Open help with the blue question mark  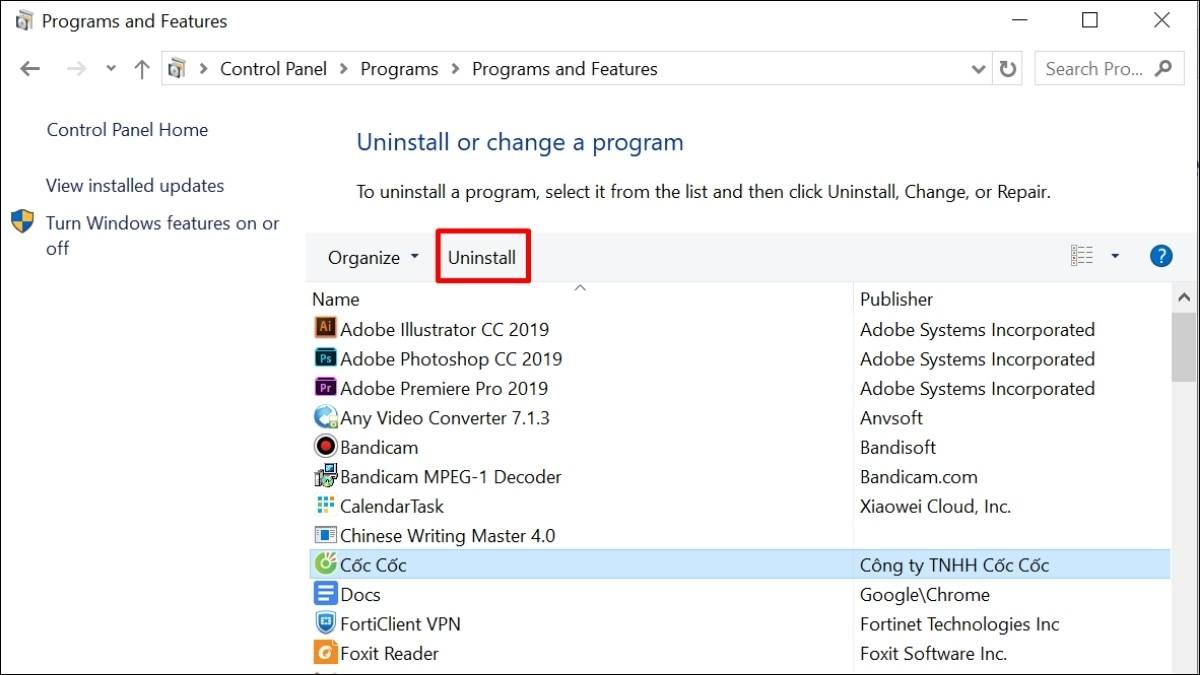tap(1161, 256)
